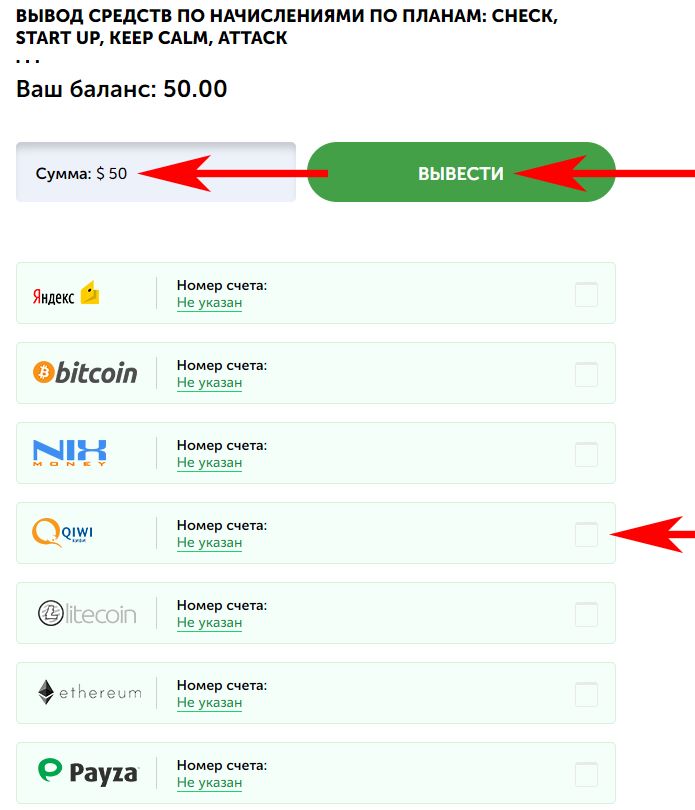
Task: Click the NIX Money logo
Action: click(69, 453)
